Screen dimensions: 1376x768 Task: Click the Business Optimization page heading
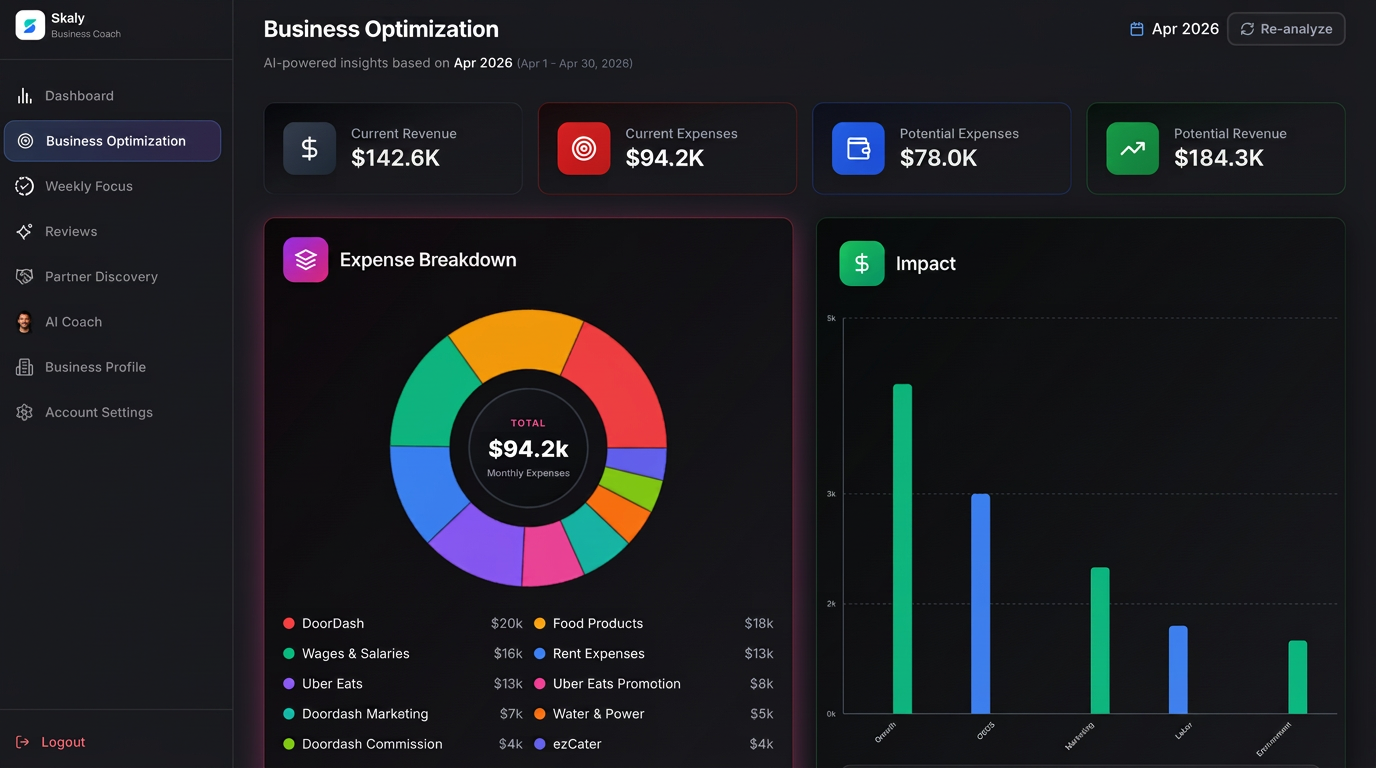click(x=381, y=29)
